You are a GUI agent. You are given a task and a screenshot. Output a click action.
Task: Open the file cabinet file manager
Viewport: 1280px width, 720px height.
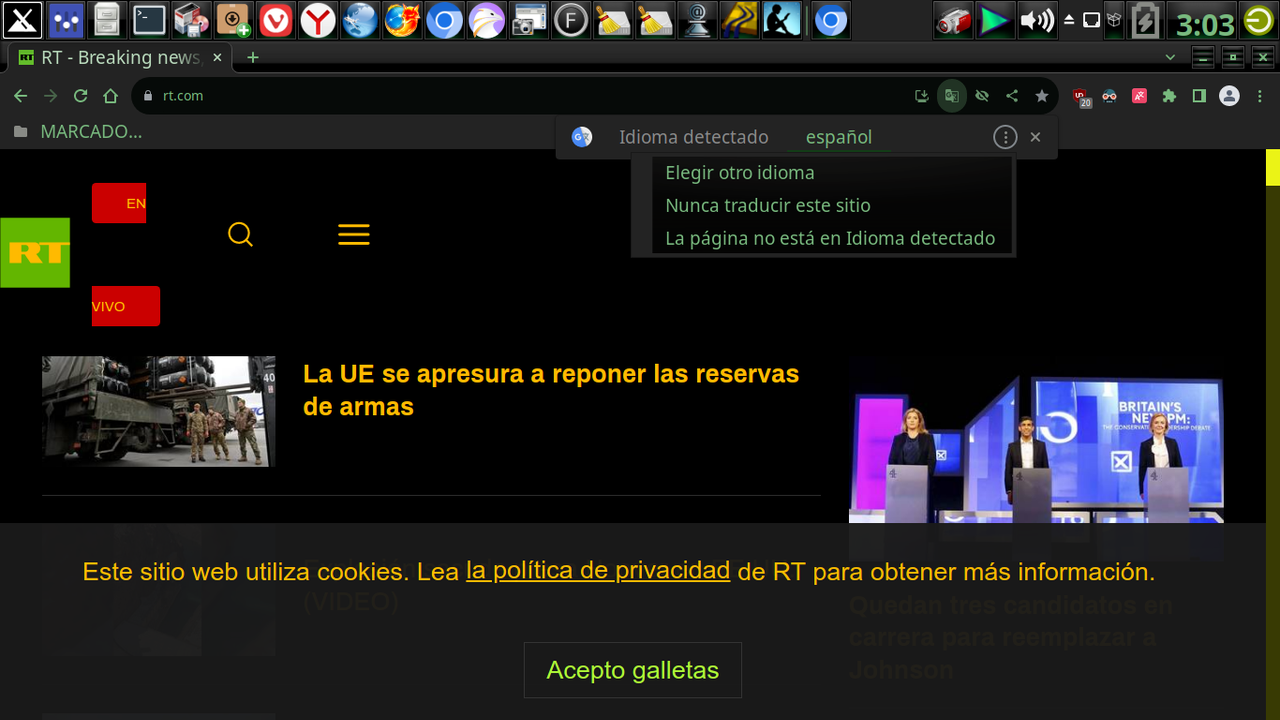pos(107,20)
